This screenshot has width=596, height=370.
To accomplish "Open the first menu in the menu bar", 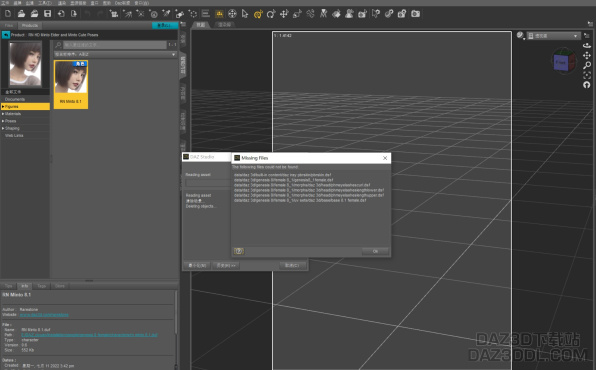I will point(5,3).
